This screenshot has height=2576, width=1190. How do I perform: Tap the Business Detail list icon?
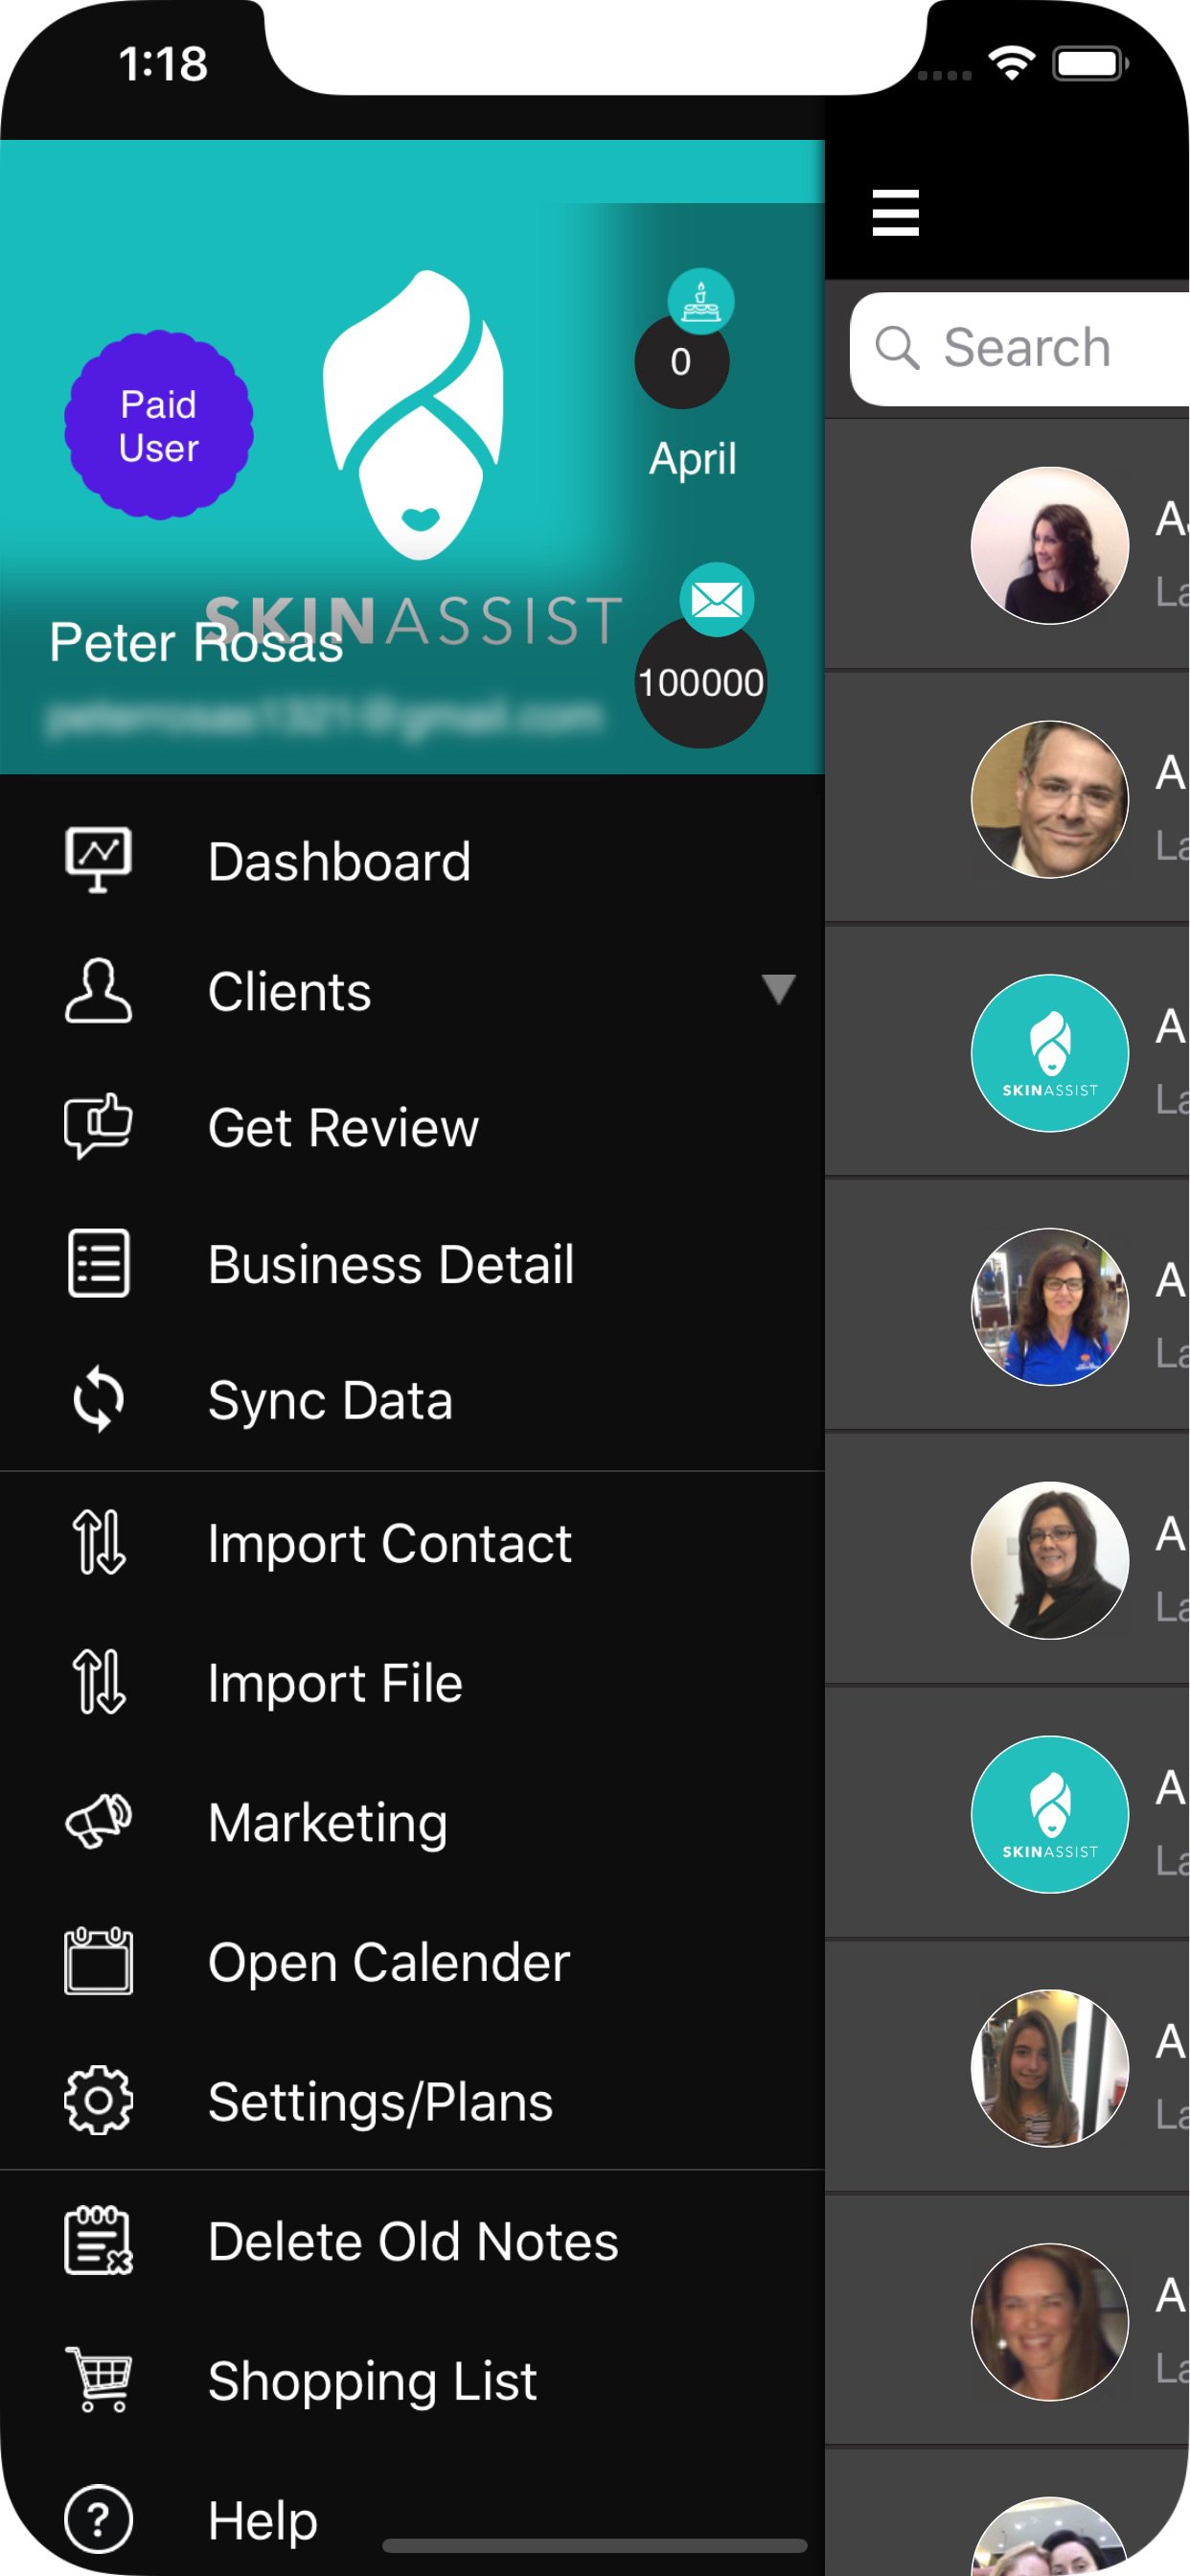(98, 1263)
